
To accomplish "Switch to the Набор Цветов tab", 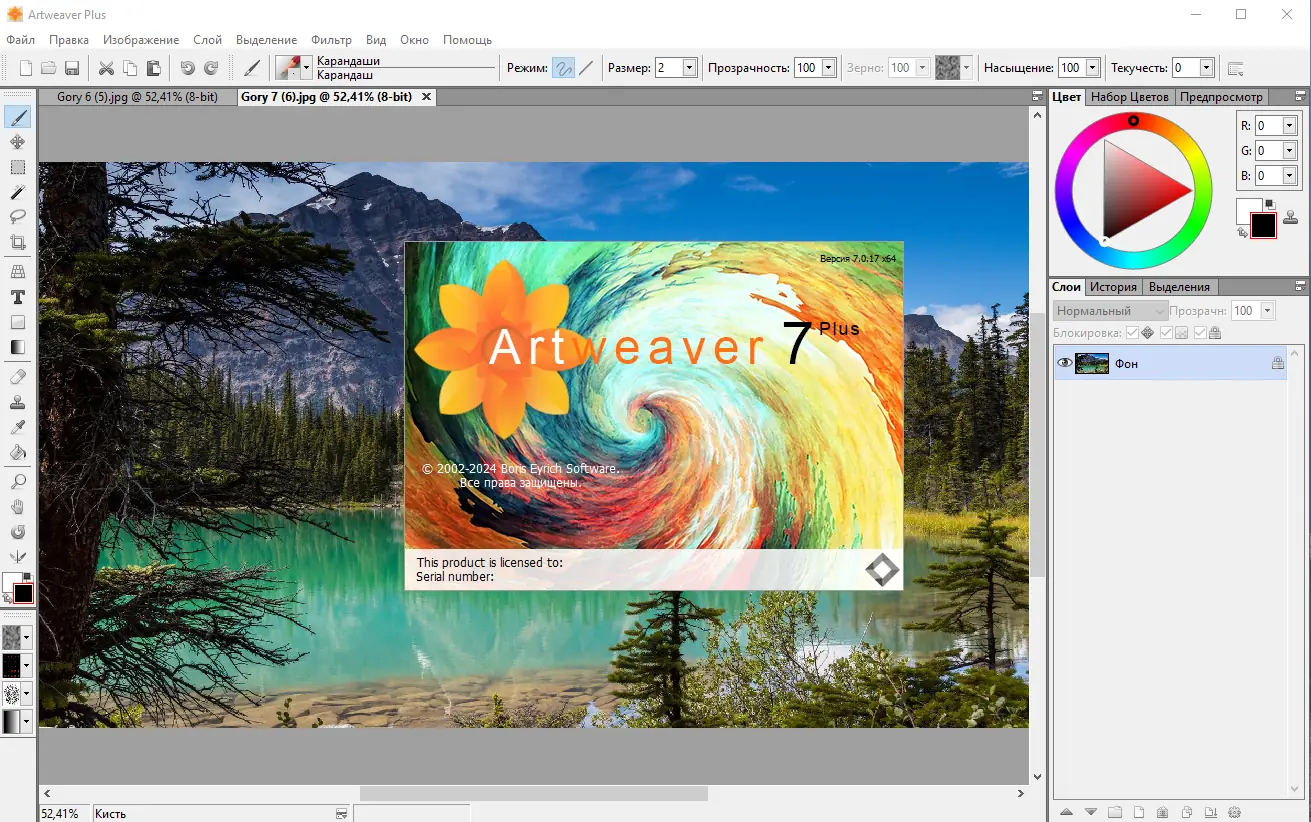I will click(x=1129, y=97).
